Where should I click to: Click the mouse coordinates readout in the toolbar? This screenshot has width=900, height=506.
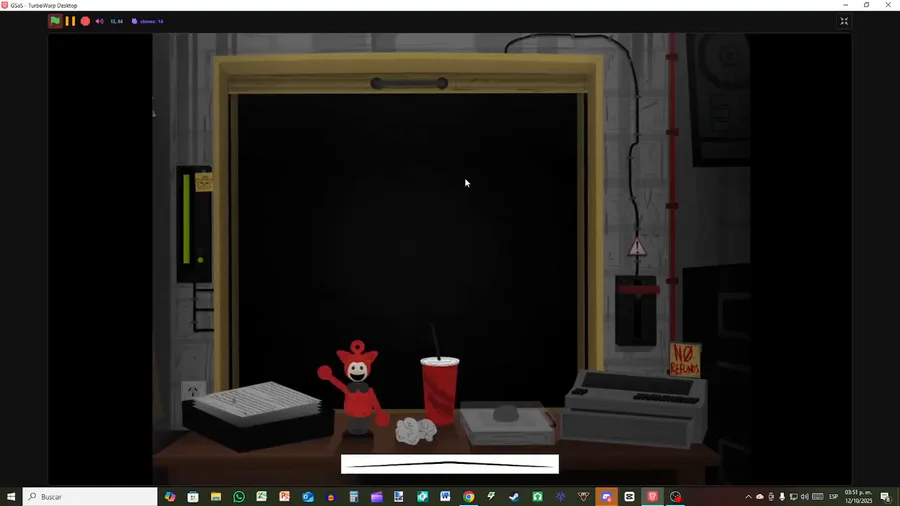click(x=117, y=21)
